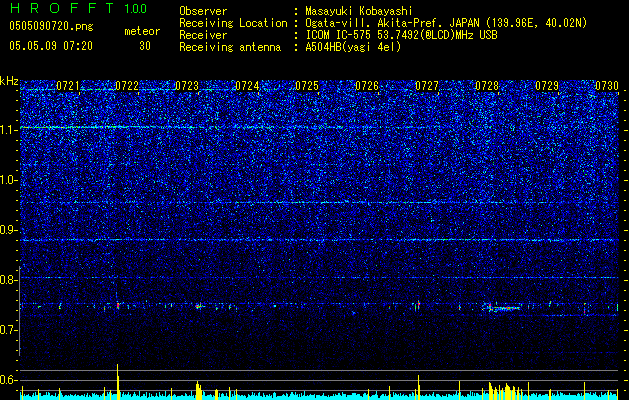
Task: Click the Ogata-vill. Akita-Pref. JAPAN location text
Action: click(446, 24)
